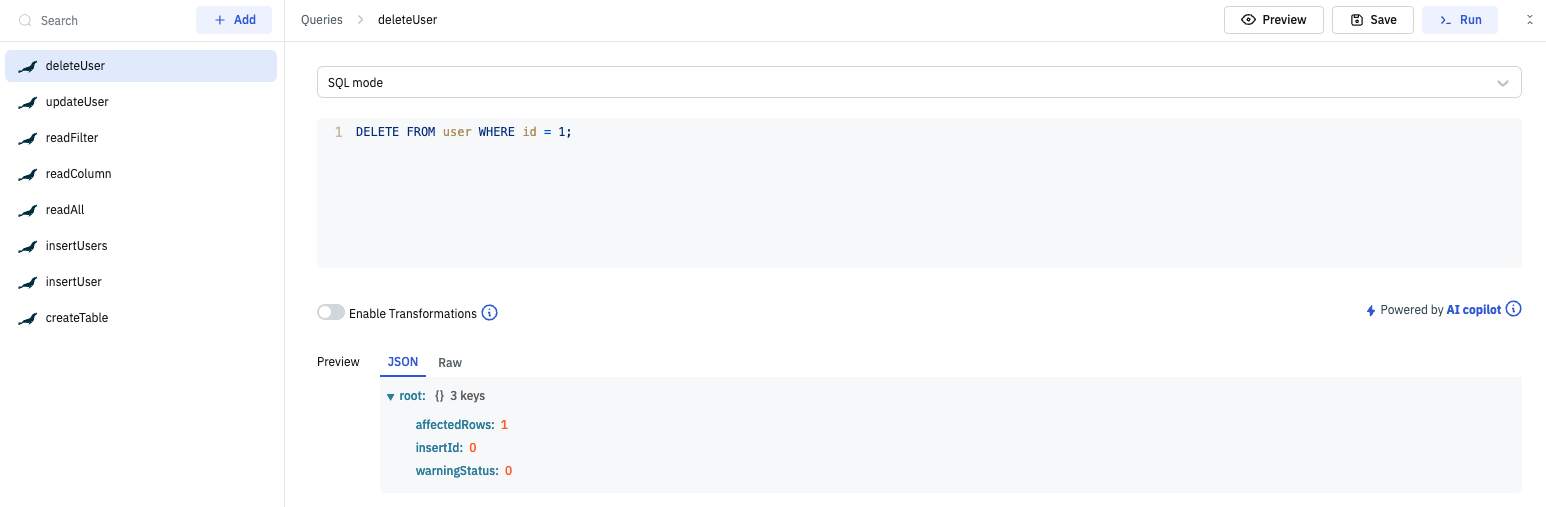Click the Preview button with eye icon

[x=1273, y=20]
